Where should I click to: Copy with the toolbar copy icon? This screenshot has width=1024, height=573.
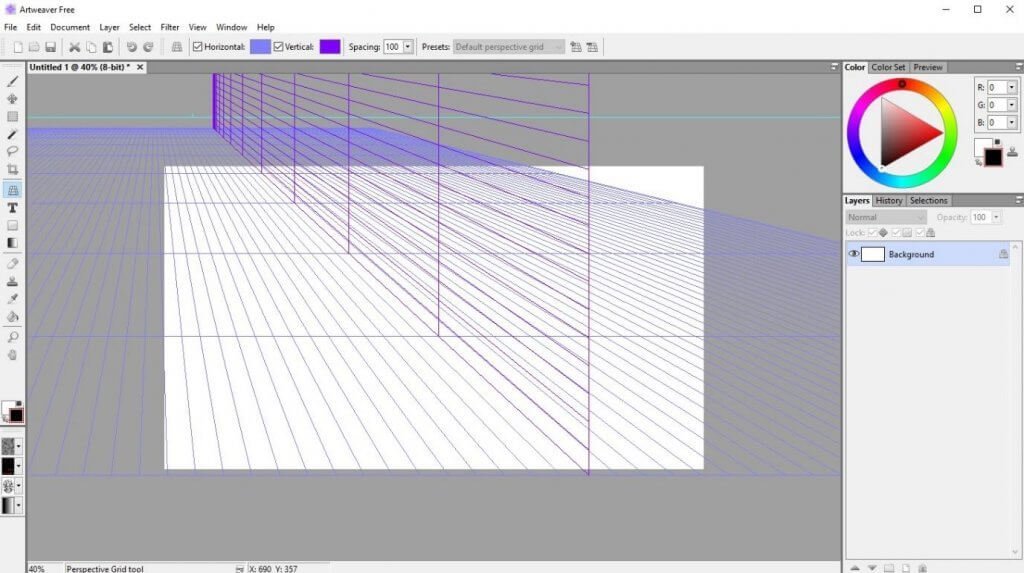point(91,47)
